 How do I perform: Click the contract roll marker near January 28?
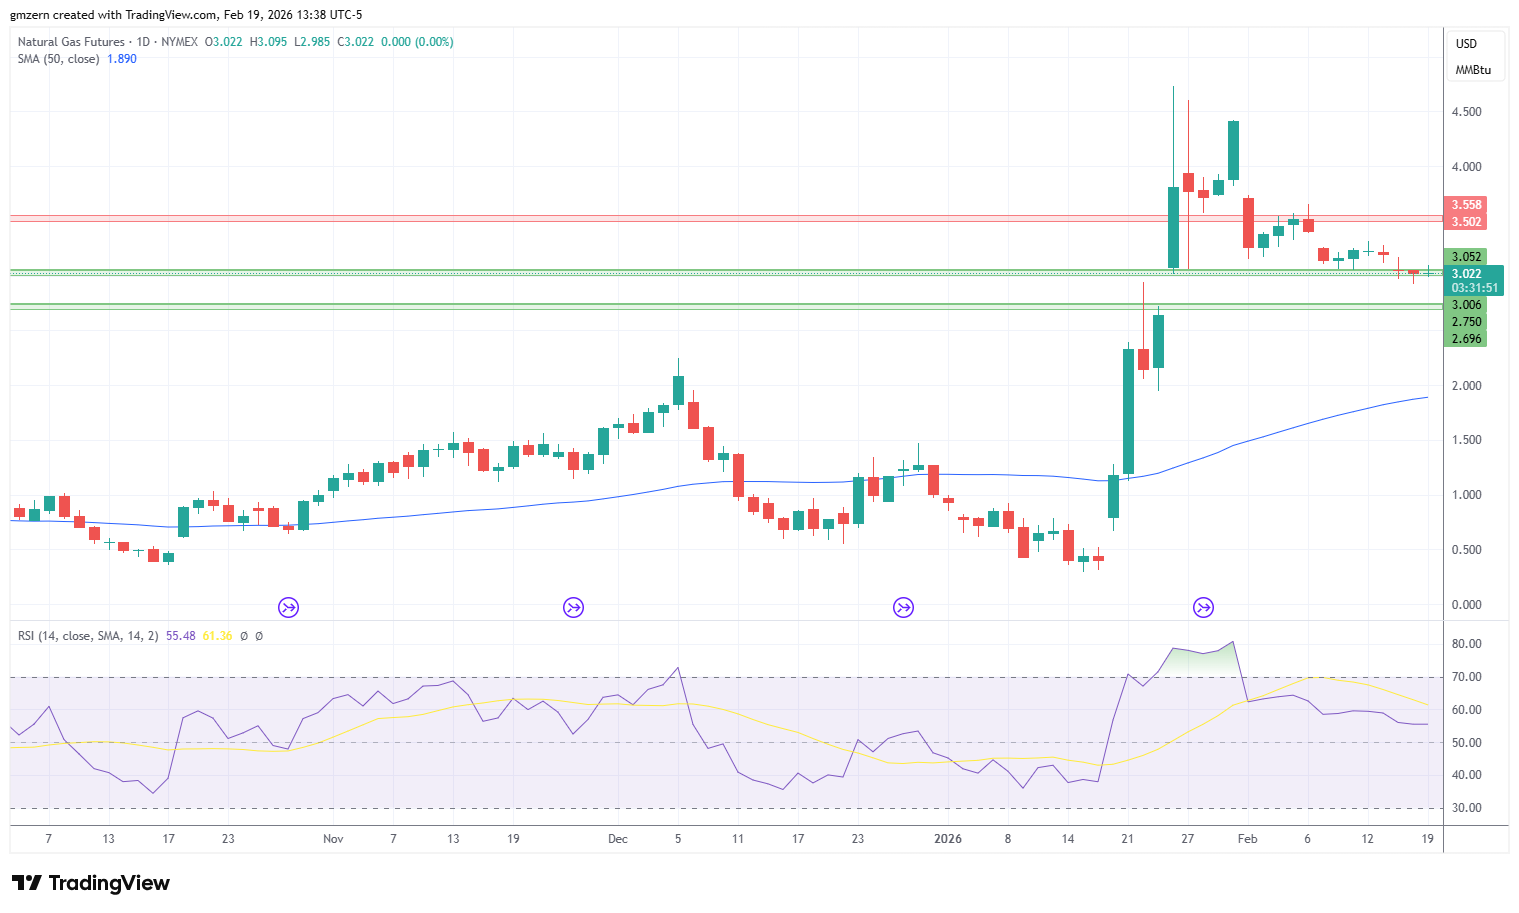[1203, 607]
